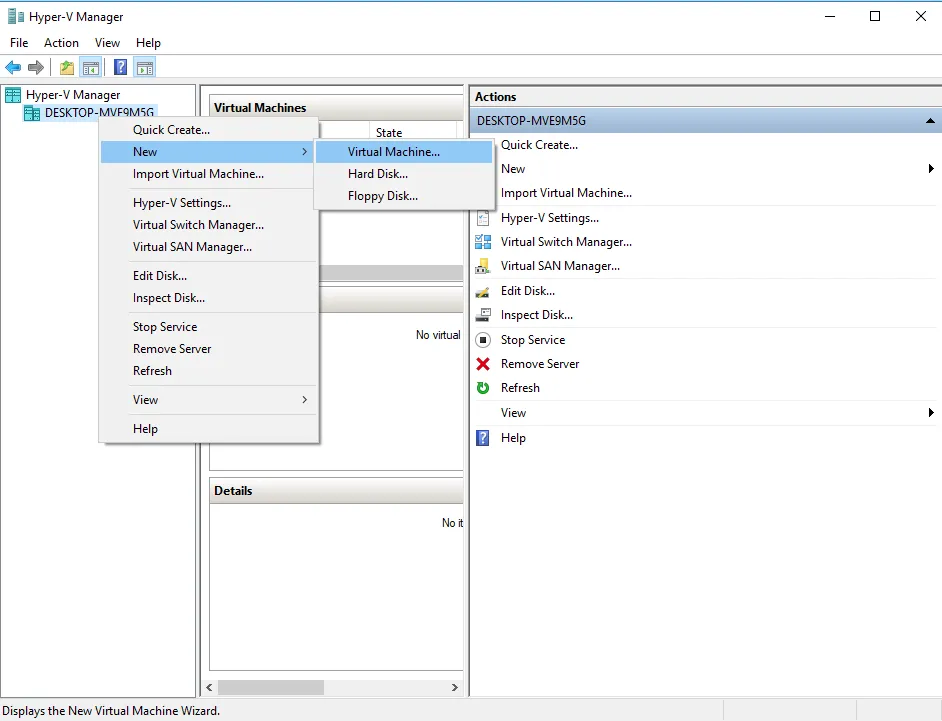Select Virtual Machine in New submenu
This screenshot has width=942, height=721.
[404, 152]
